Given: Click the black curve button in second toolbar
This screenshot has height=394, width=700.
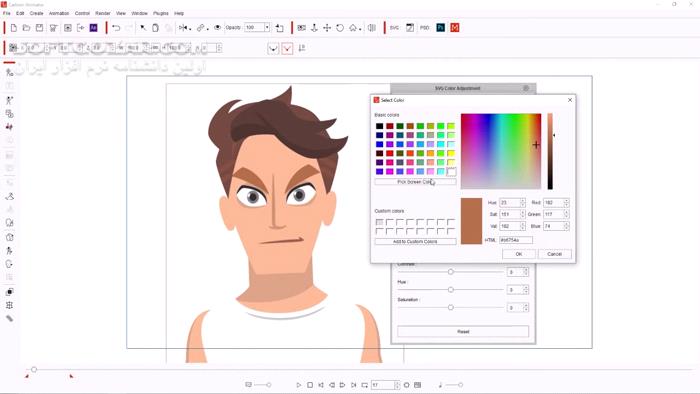Looking at the screenshot, I should [273, 48].
